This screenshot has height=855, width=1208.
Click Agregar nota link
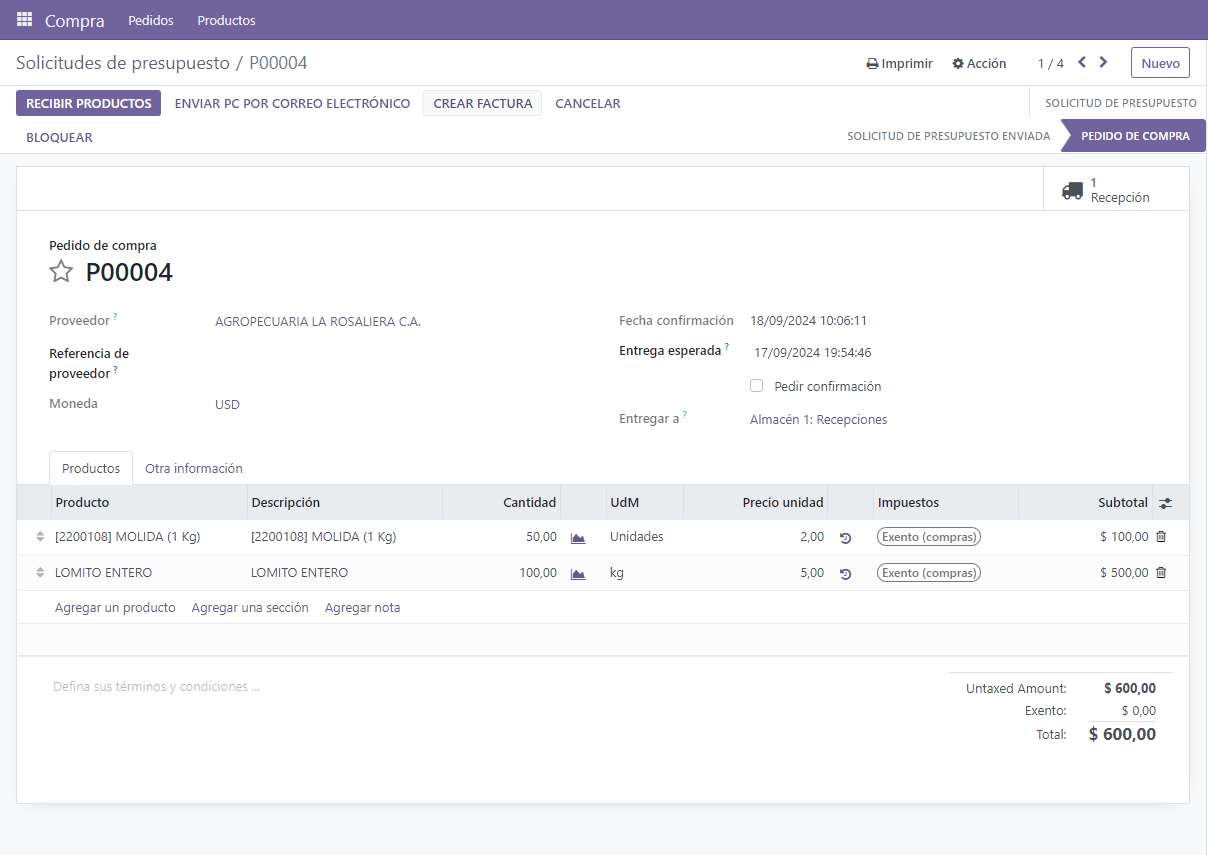pos(363,607)
